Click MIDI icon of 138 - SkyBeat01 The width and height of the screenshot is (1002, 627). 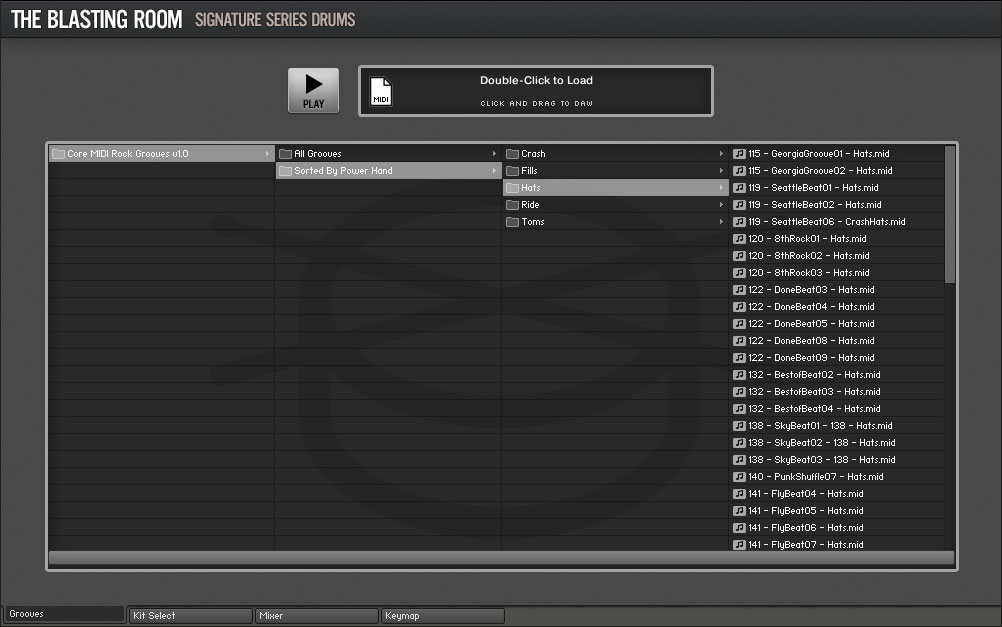739,426
